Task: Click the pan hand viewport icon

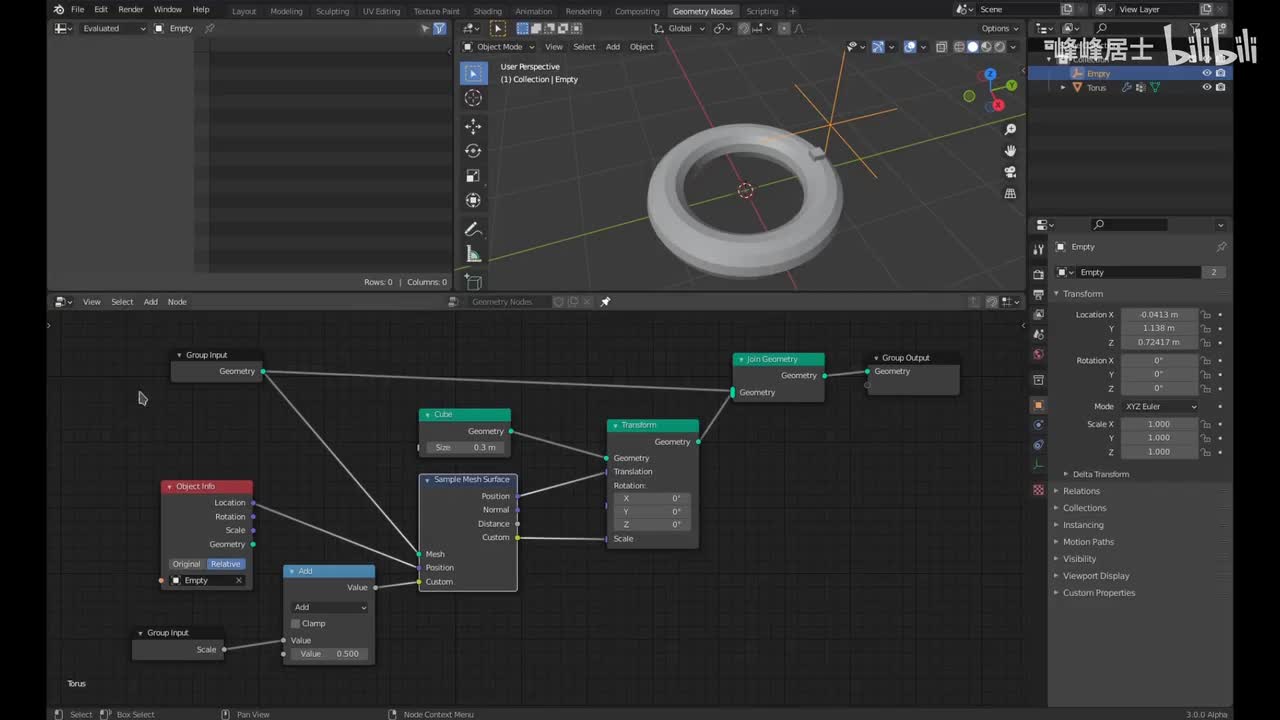Action: coord(1010,151)
